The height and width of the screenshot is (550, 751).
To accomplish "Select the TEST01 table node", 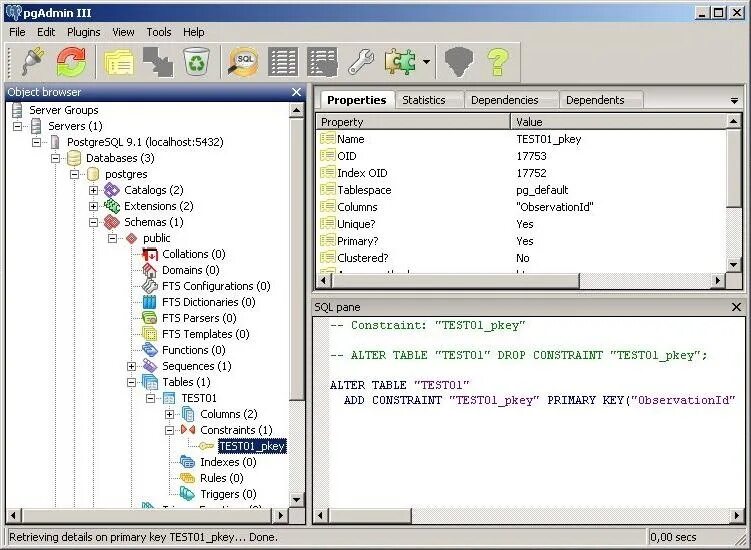I will click(x=199, y=398).
